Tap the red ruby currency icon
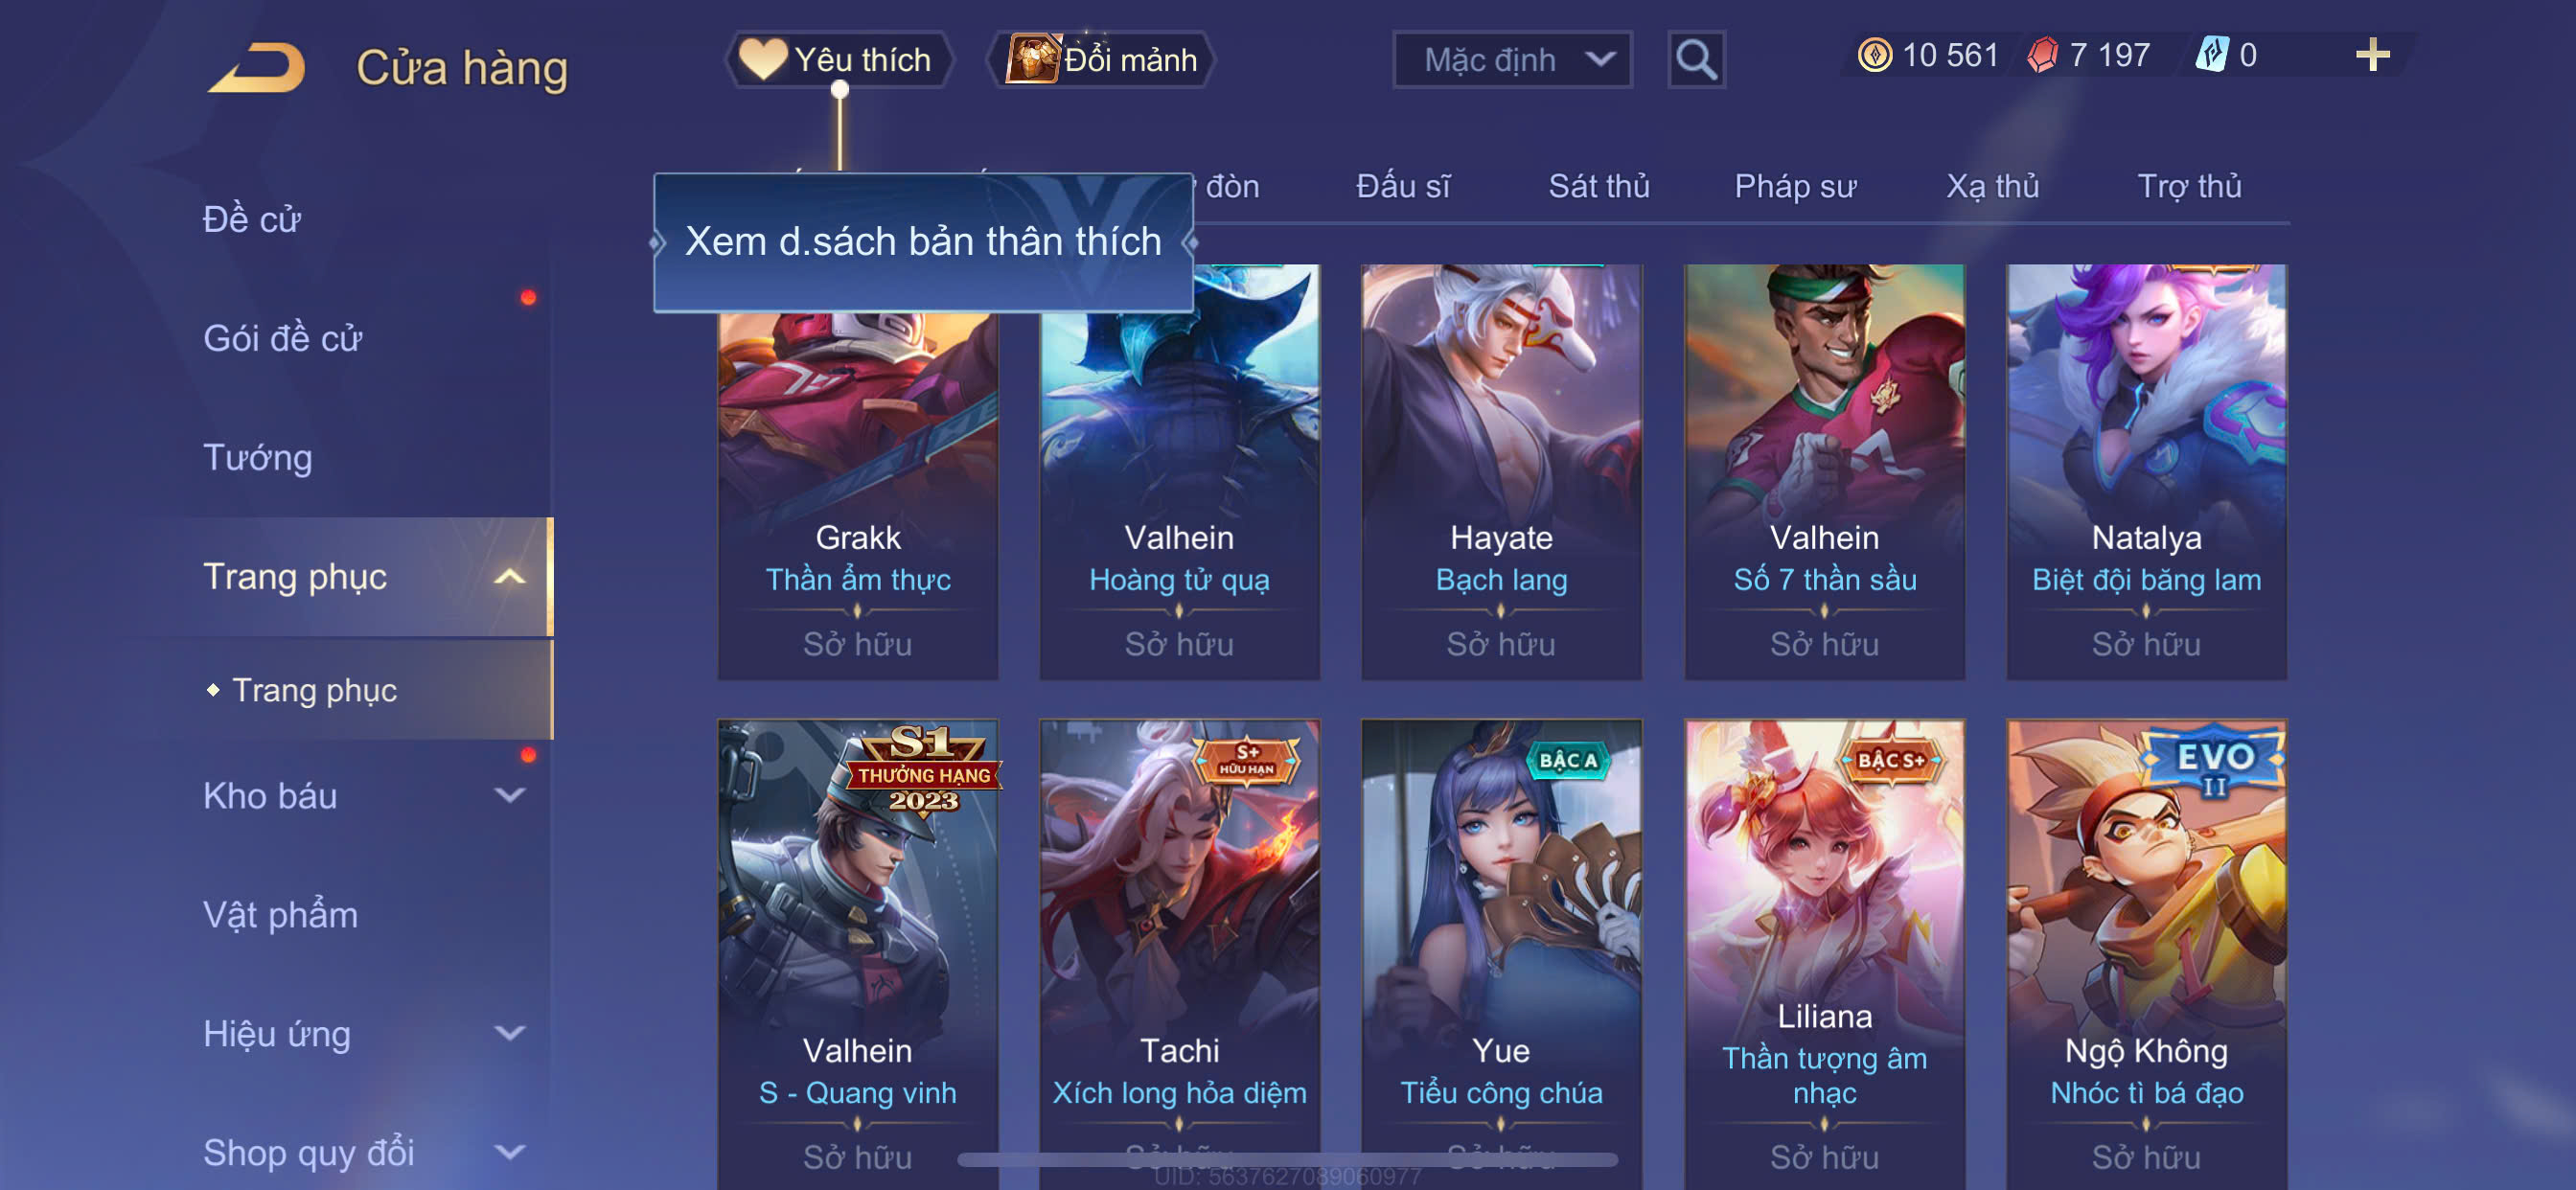The height and width of the screenshot is (1190, 2576). pos(2042,55)
